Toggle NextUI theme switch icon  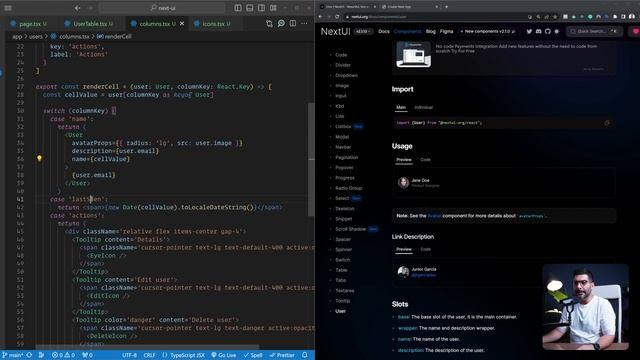coord(557,31)
